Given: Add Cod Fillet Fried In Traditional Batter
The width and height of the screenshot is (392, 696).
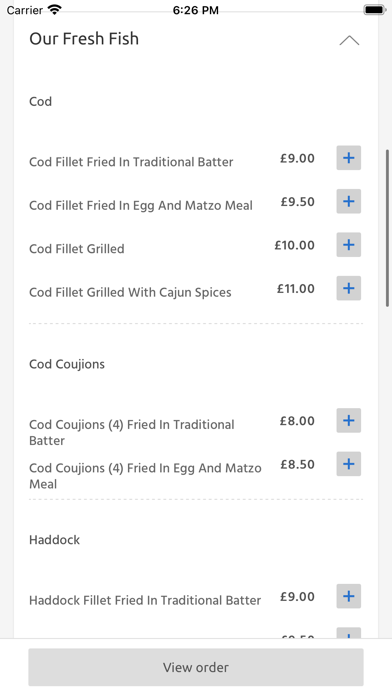Looking at the screenshot, I should tap(348, 158).
